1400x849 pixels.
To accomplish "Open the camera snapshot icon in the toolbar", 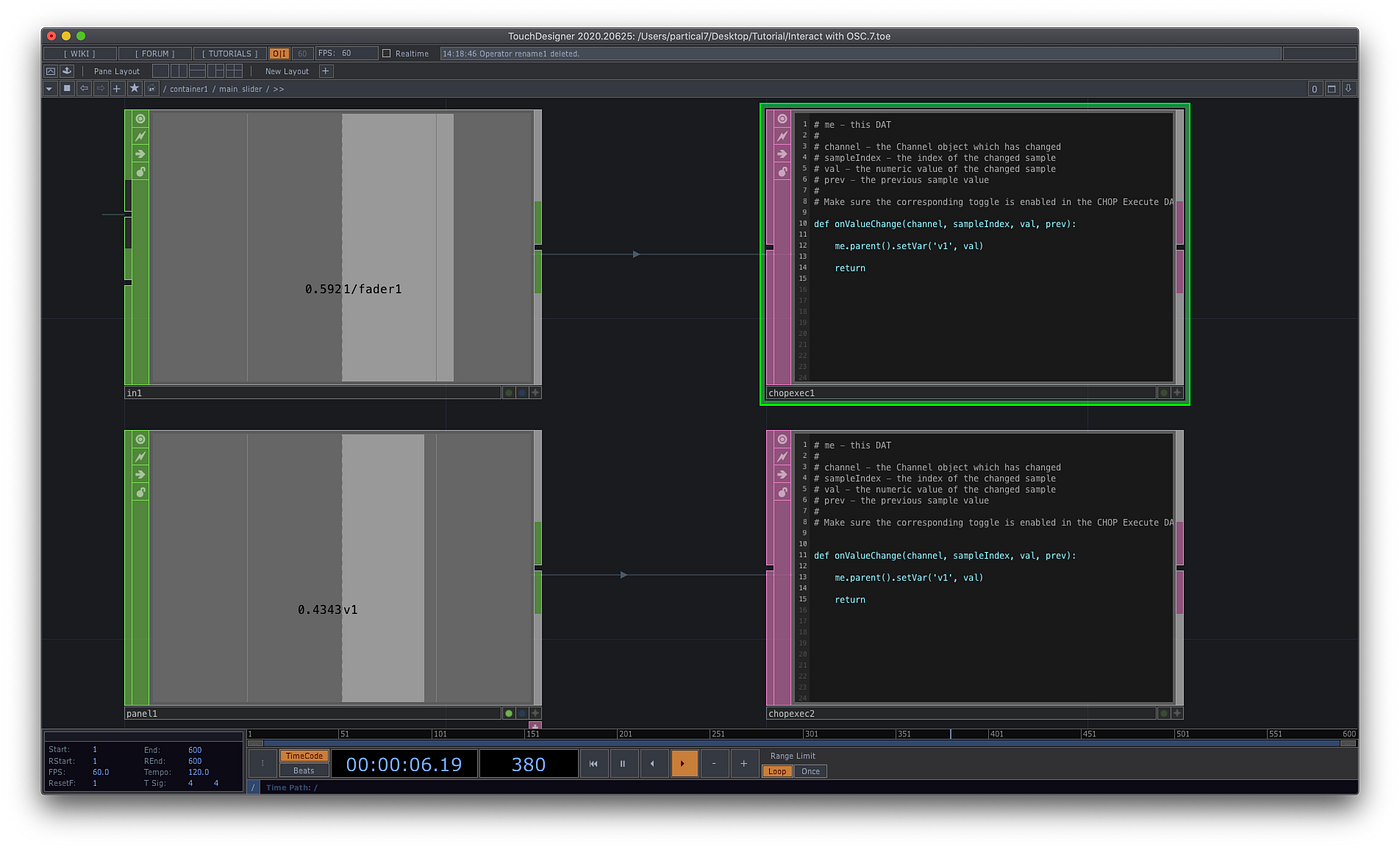I will (51, 71).
